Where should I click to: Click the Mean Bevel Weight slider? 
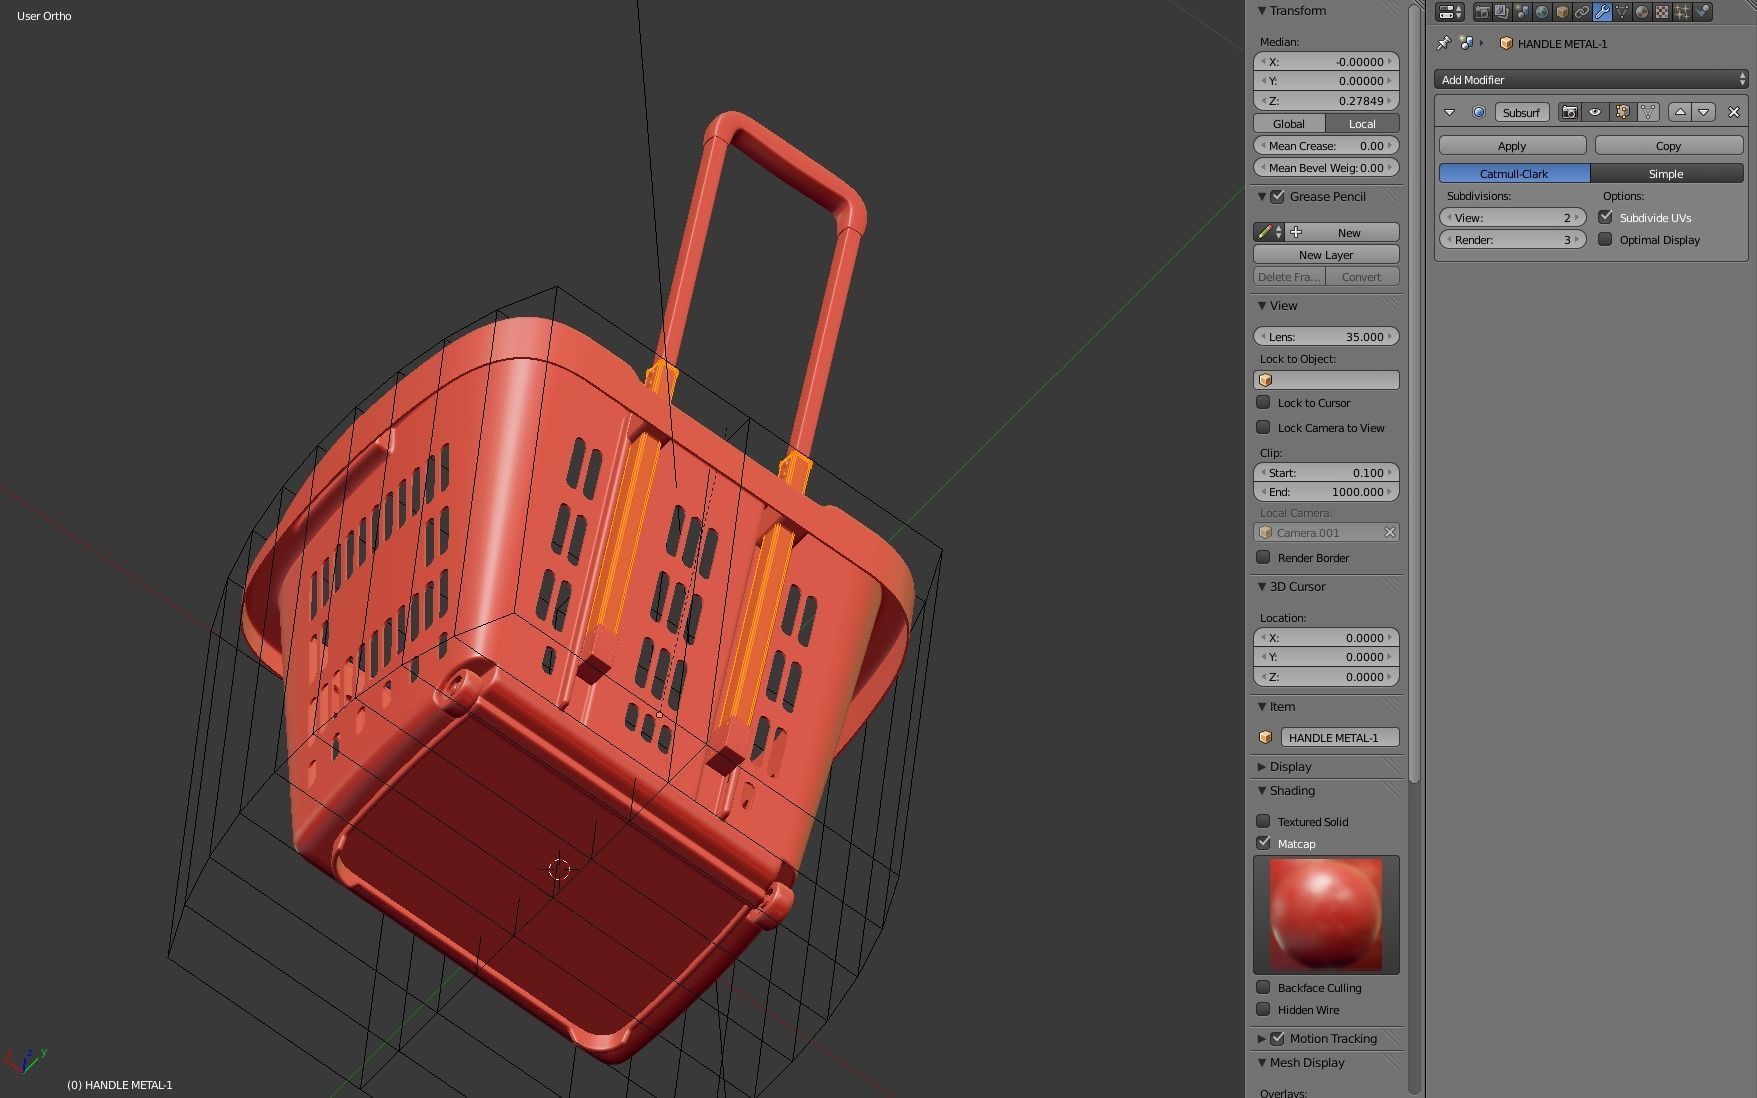[x=1326, y=168]
